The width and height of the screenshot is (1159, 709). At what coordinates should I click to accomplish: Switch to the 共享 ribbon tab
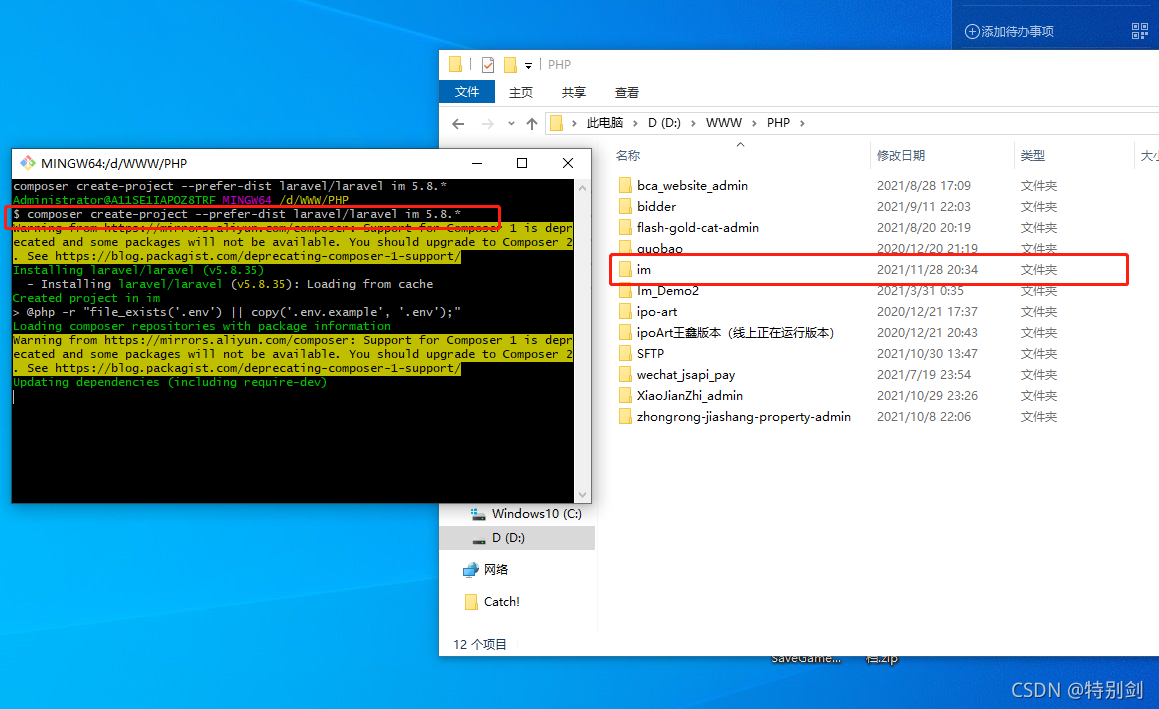pos(574,92)
